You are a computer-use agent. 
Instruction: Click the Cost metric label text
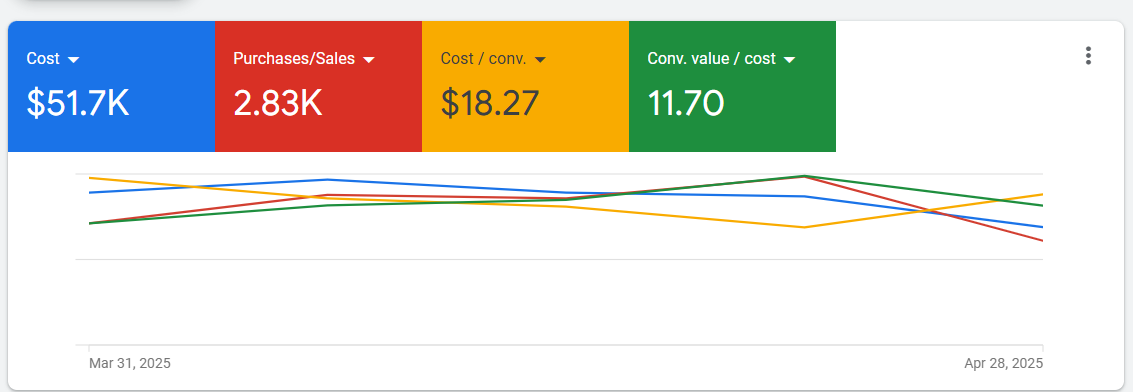click(43, 58)
